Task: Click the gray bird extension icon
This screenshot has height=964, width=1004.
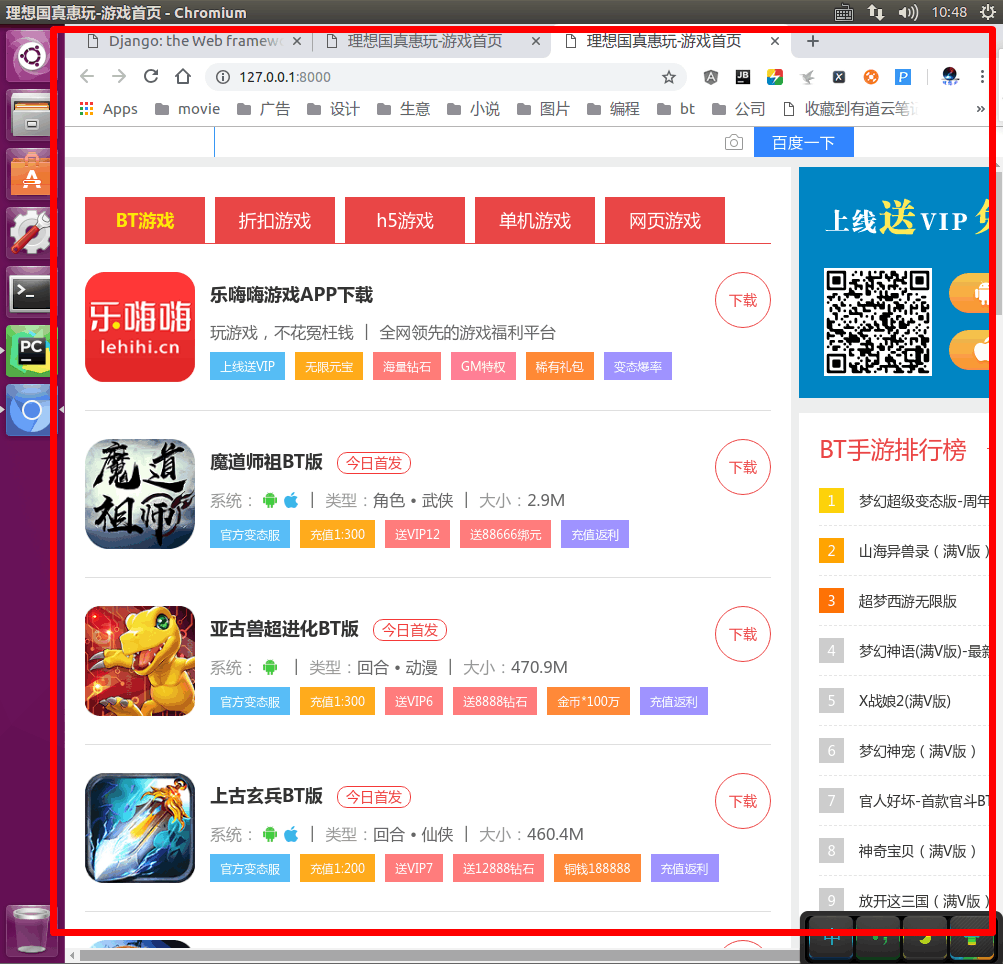Action: pos(807,77)
